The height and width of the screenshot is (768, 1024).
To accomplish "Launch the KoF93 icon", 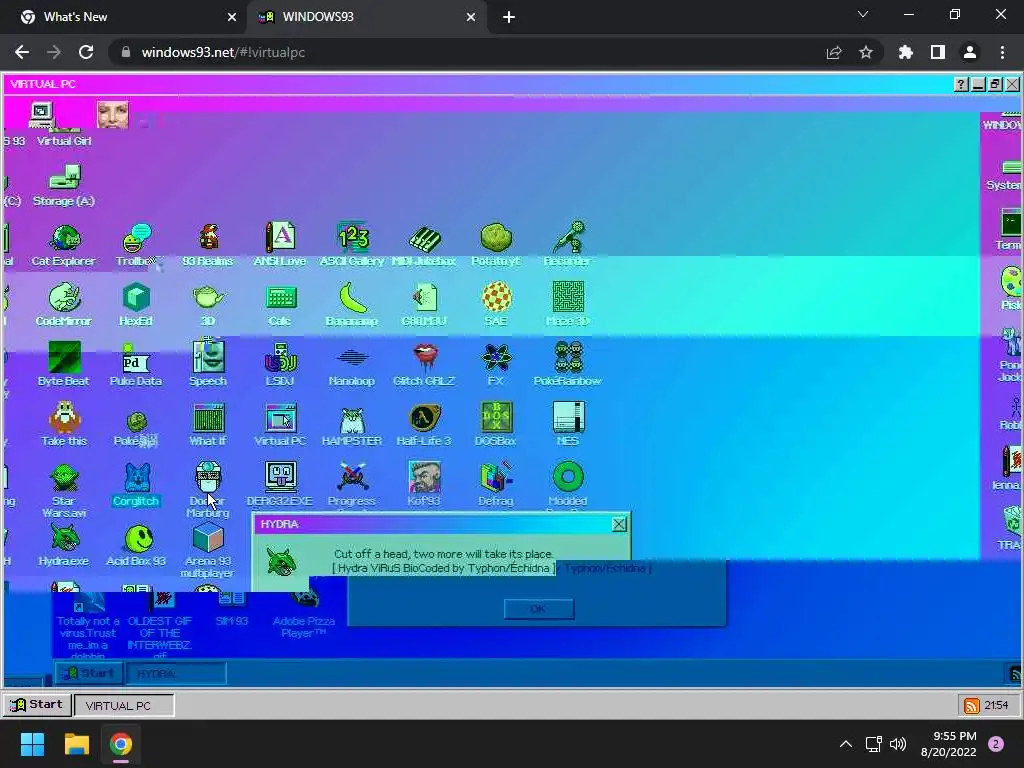I will (424, 485).
